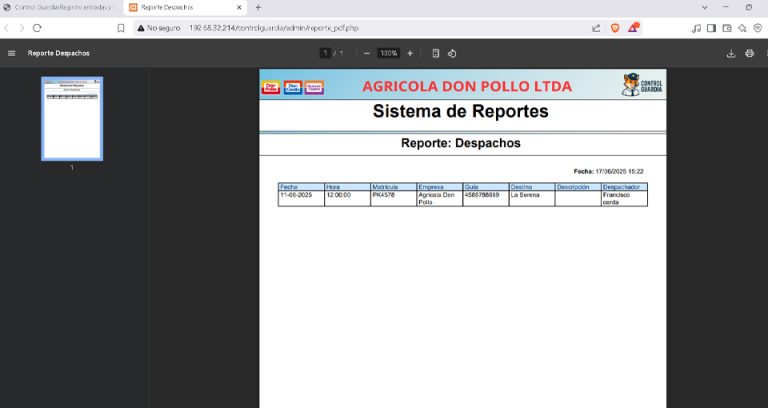Reload the current page
The width and height of the screenshot is (768, 408).
37,28
